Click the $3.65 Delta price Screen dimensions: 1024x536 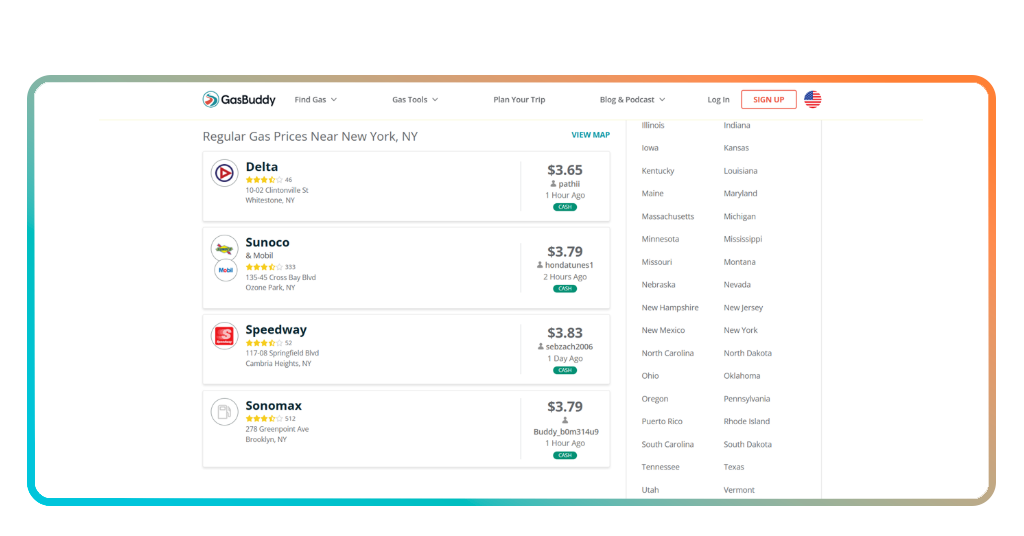click(565, 170)
